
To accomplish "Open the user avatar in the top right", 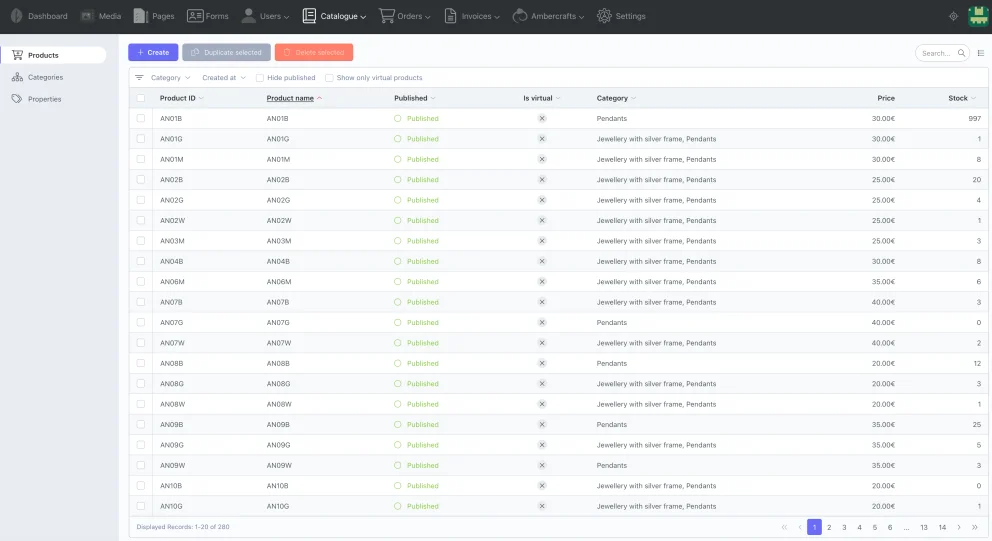I will pos(978,16).
